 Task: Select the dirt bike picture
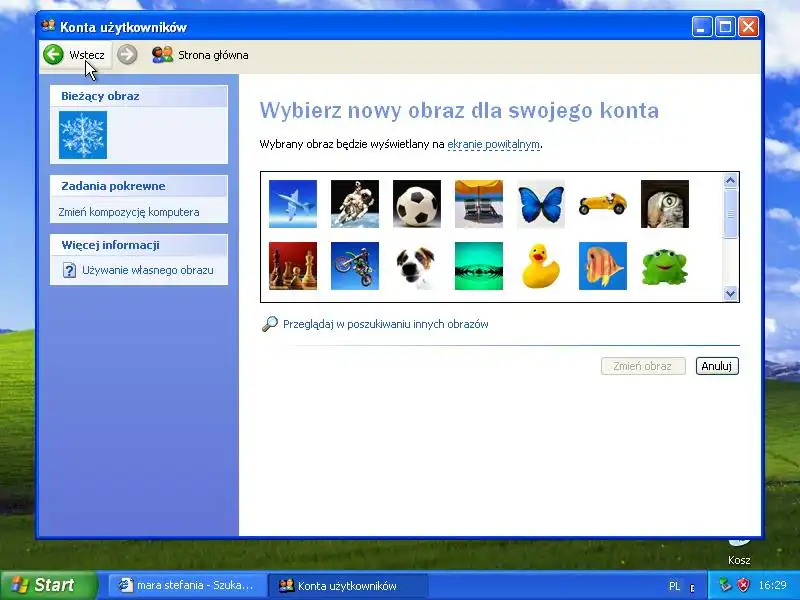pos(355,266)
